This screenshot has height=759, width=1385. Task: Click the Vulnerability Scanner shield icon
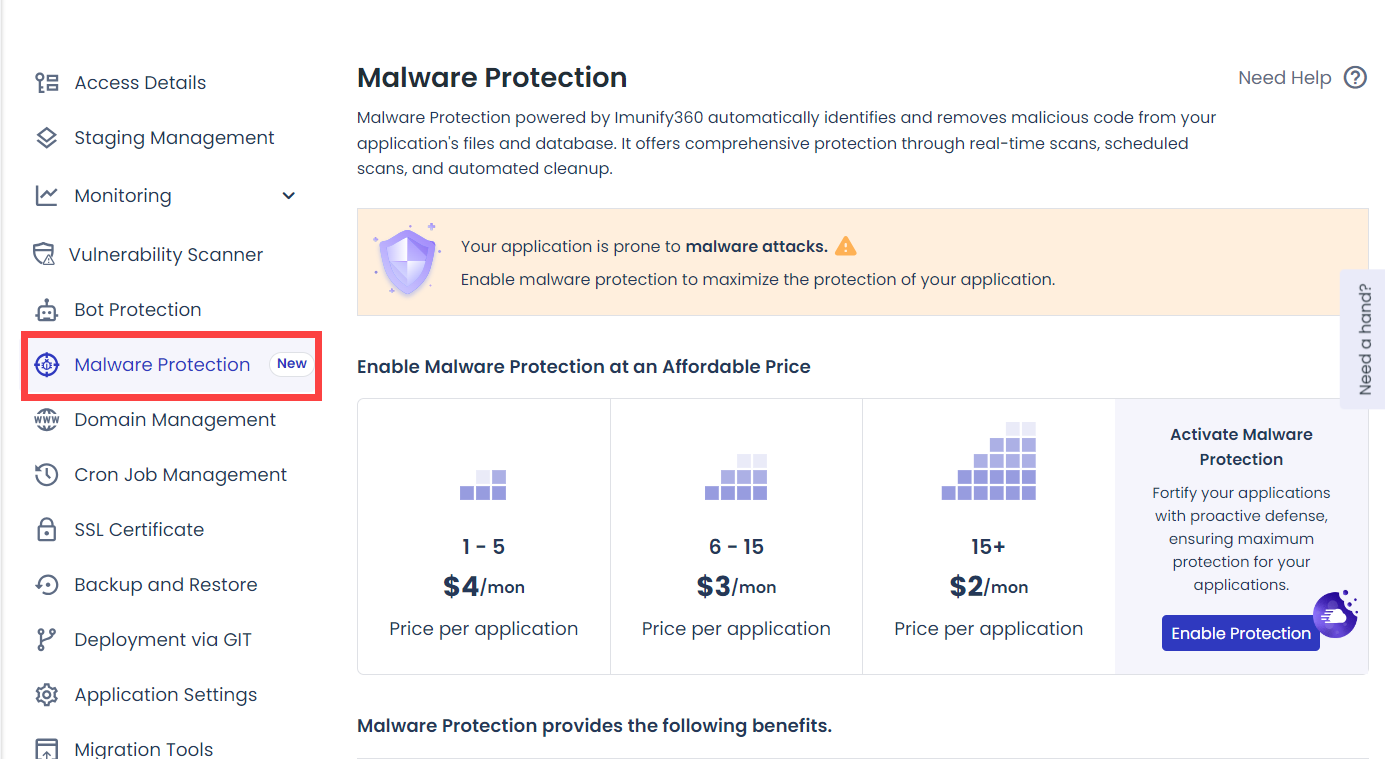(44, 255)
